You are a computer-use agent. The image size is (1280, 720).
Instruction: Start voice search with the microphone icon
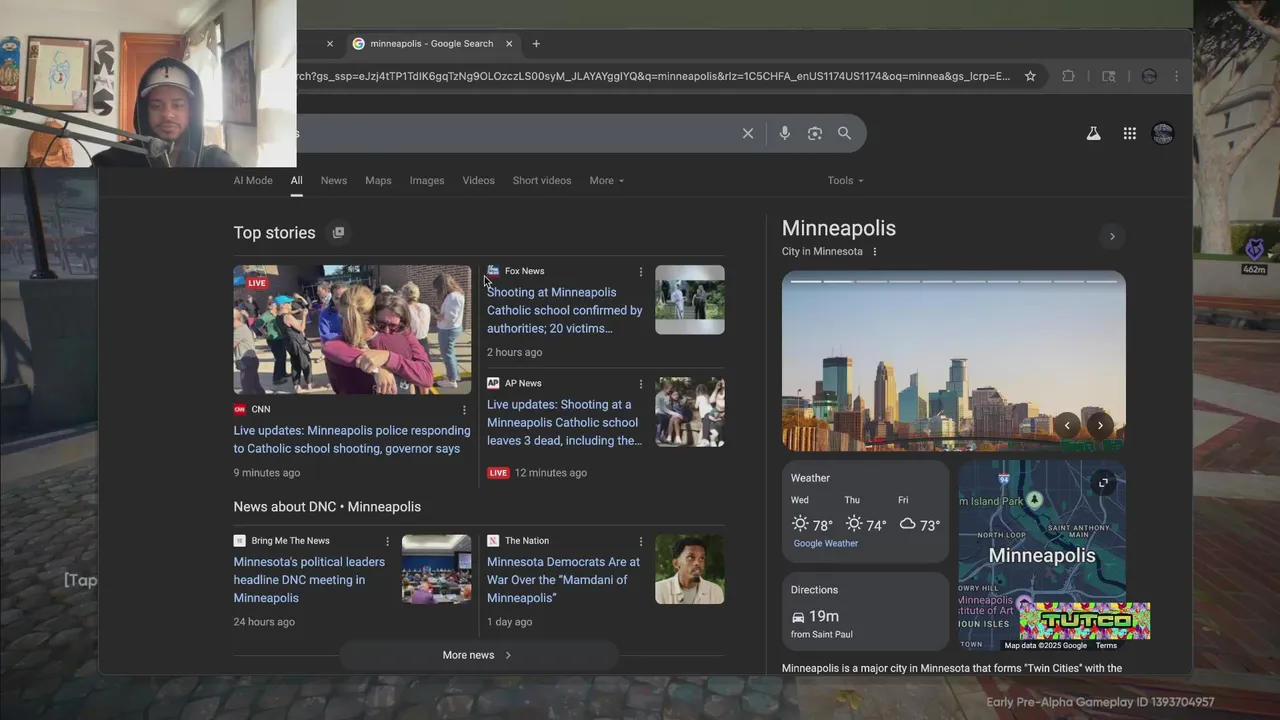tap(785, 133)
